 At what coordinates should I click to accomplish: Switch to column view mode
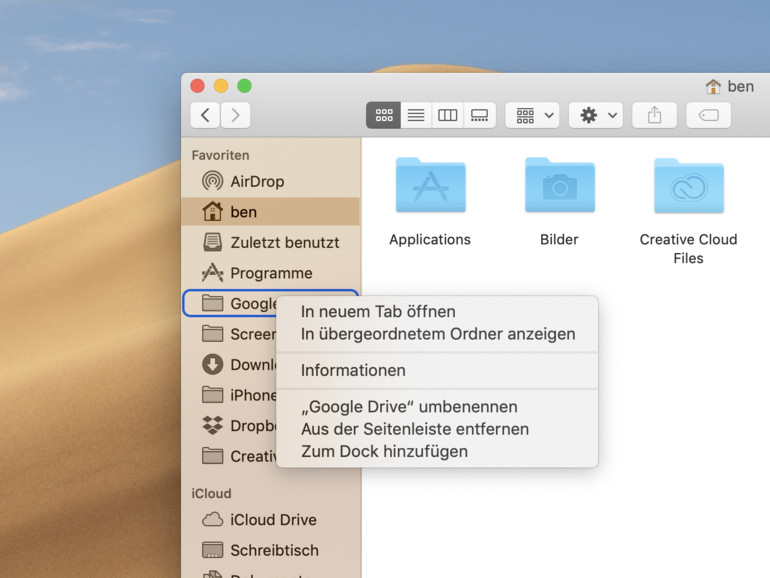point(448,115)
